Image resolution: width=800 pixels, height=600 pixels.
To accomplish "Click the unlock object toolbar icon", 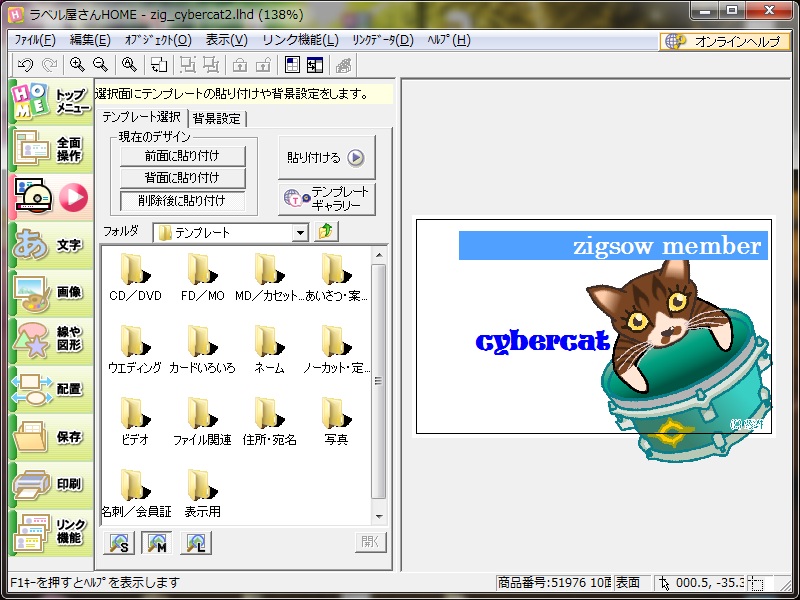I will pos(263,65).
